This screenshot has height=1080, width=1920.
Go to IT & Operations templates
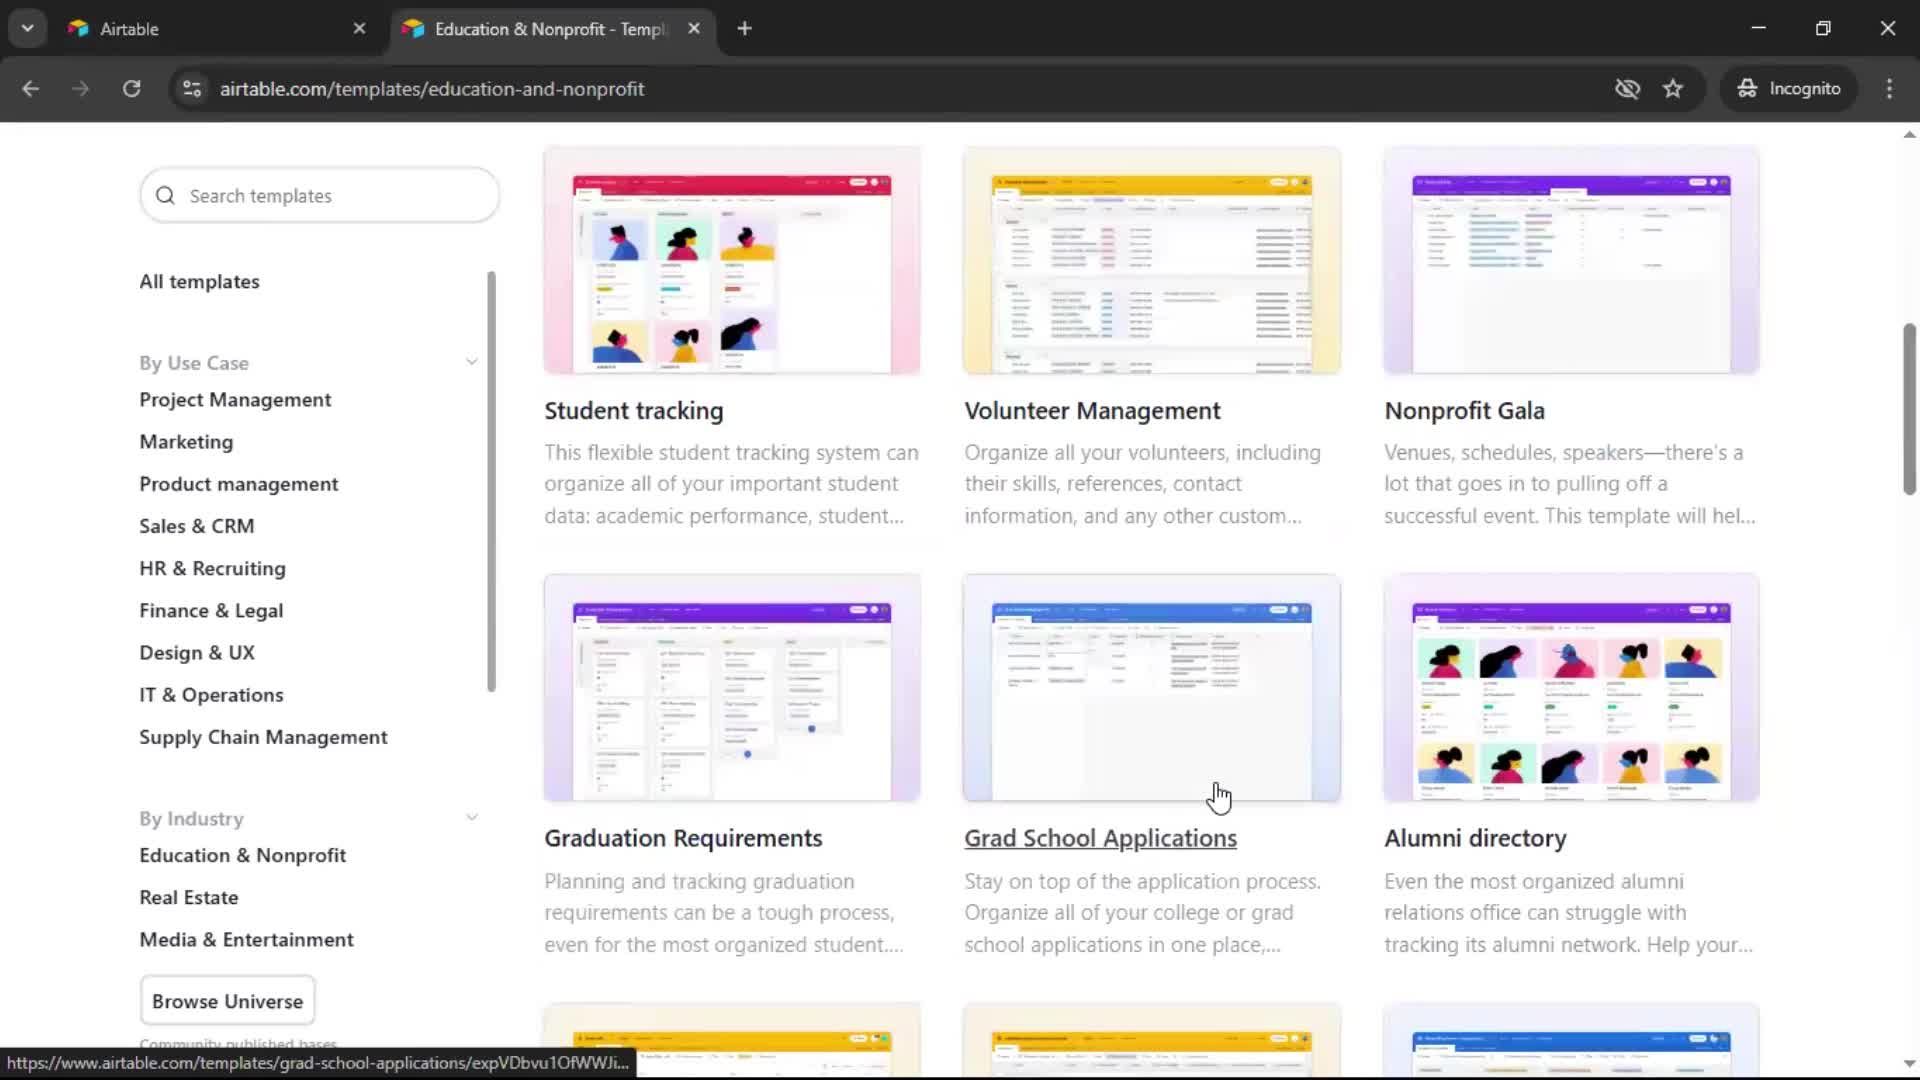211,694
